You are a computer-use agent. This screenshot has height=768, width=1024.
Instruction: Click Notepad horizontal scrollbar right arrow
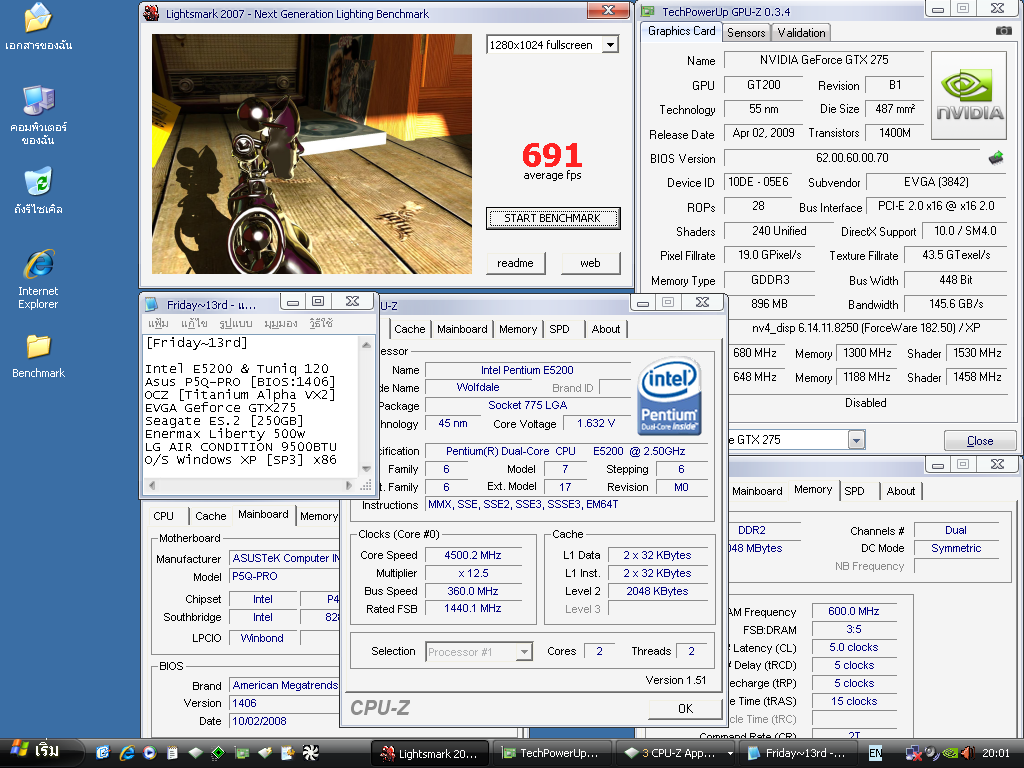point(349,485)
